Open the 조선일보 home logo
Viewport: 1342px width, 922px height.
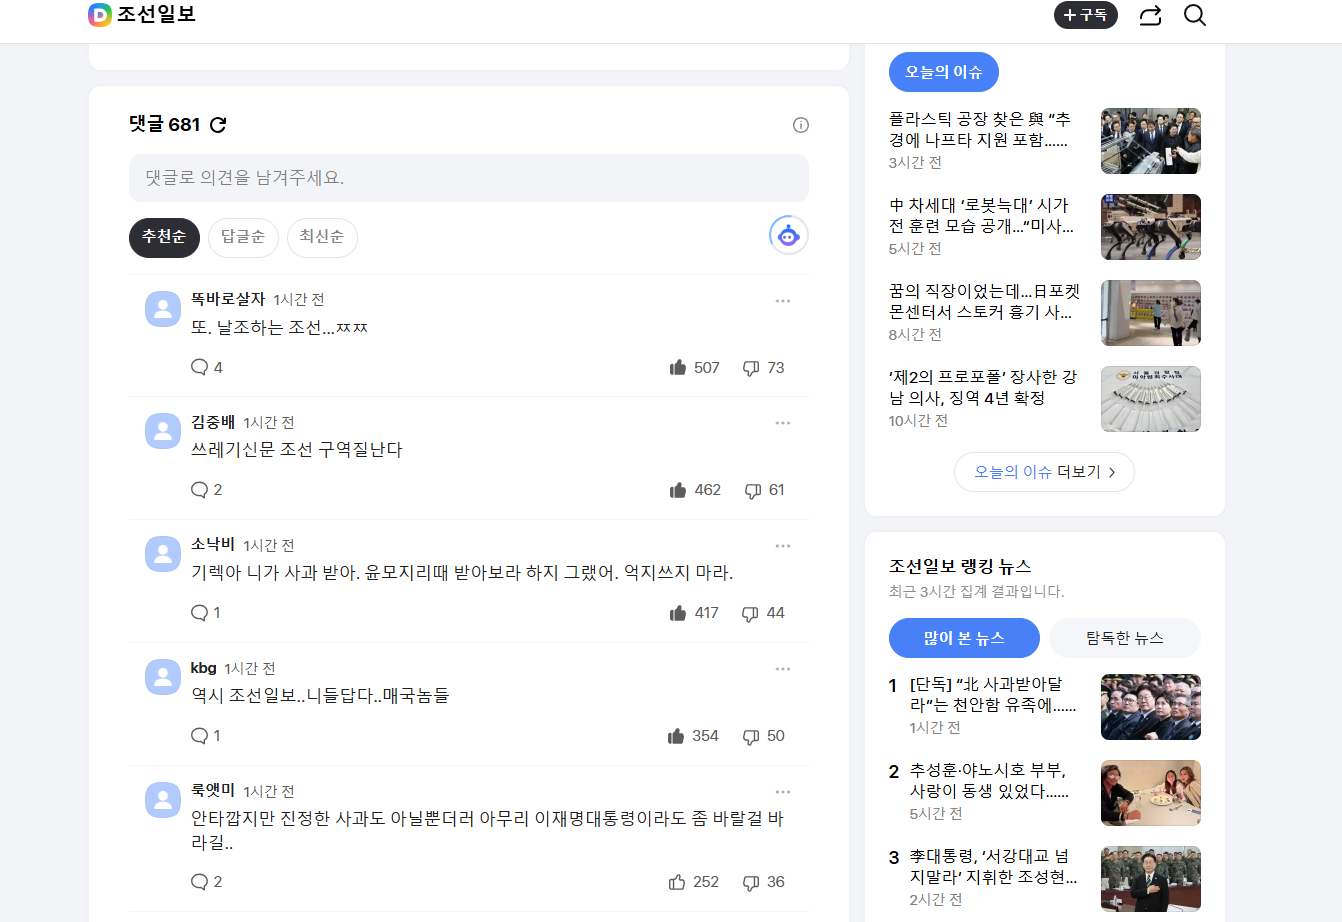(x=141, y=15)
